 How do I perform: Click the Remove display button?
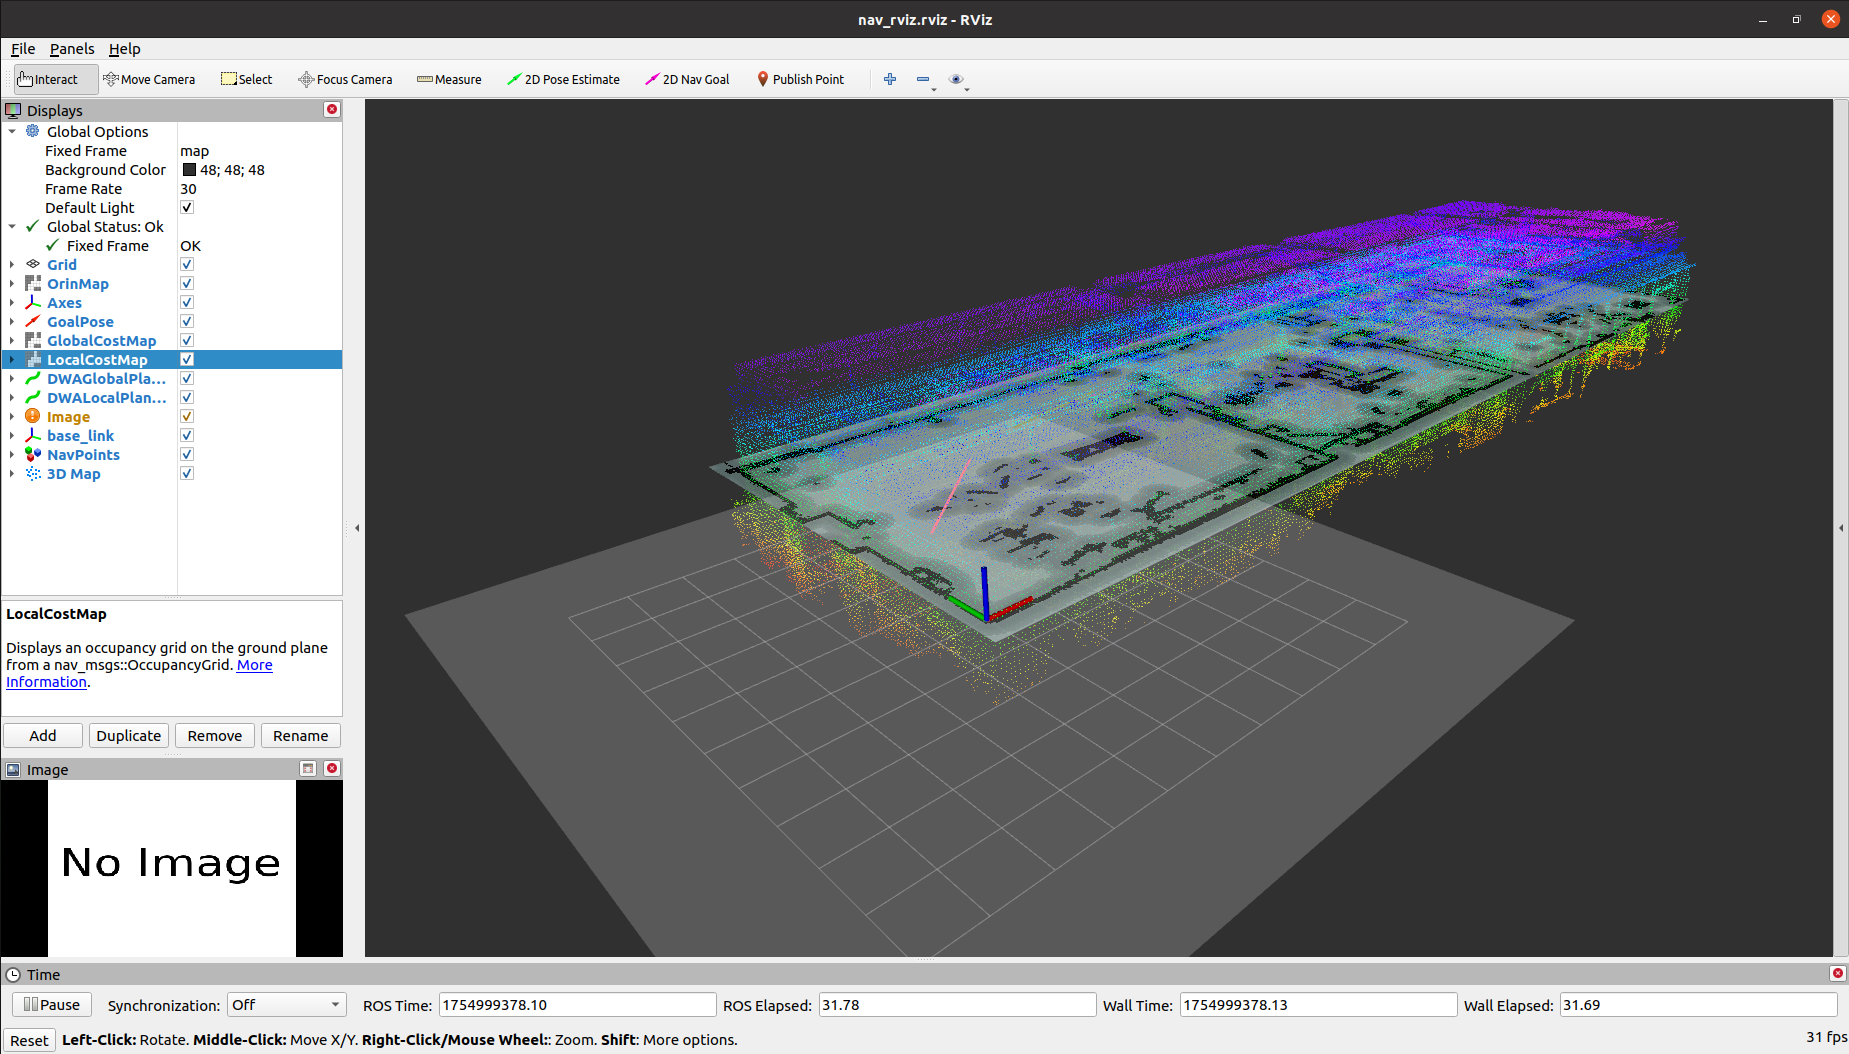215,735
